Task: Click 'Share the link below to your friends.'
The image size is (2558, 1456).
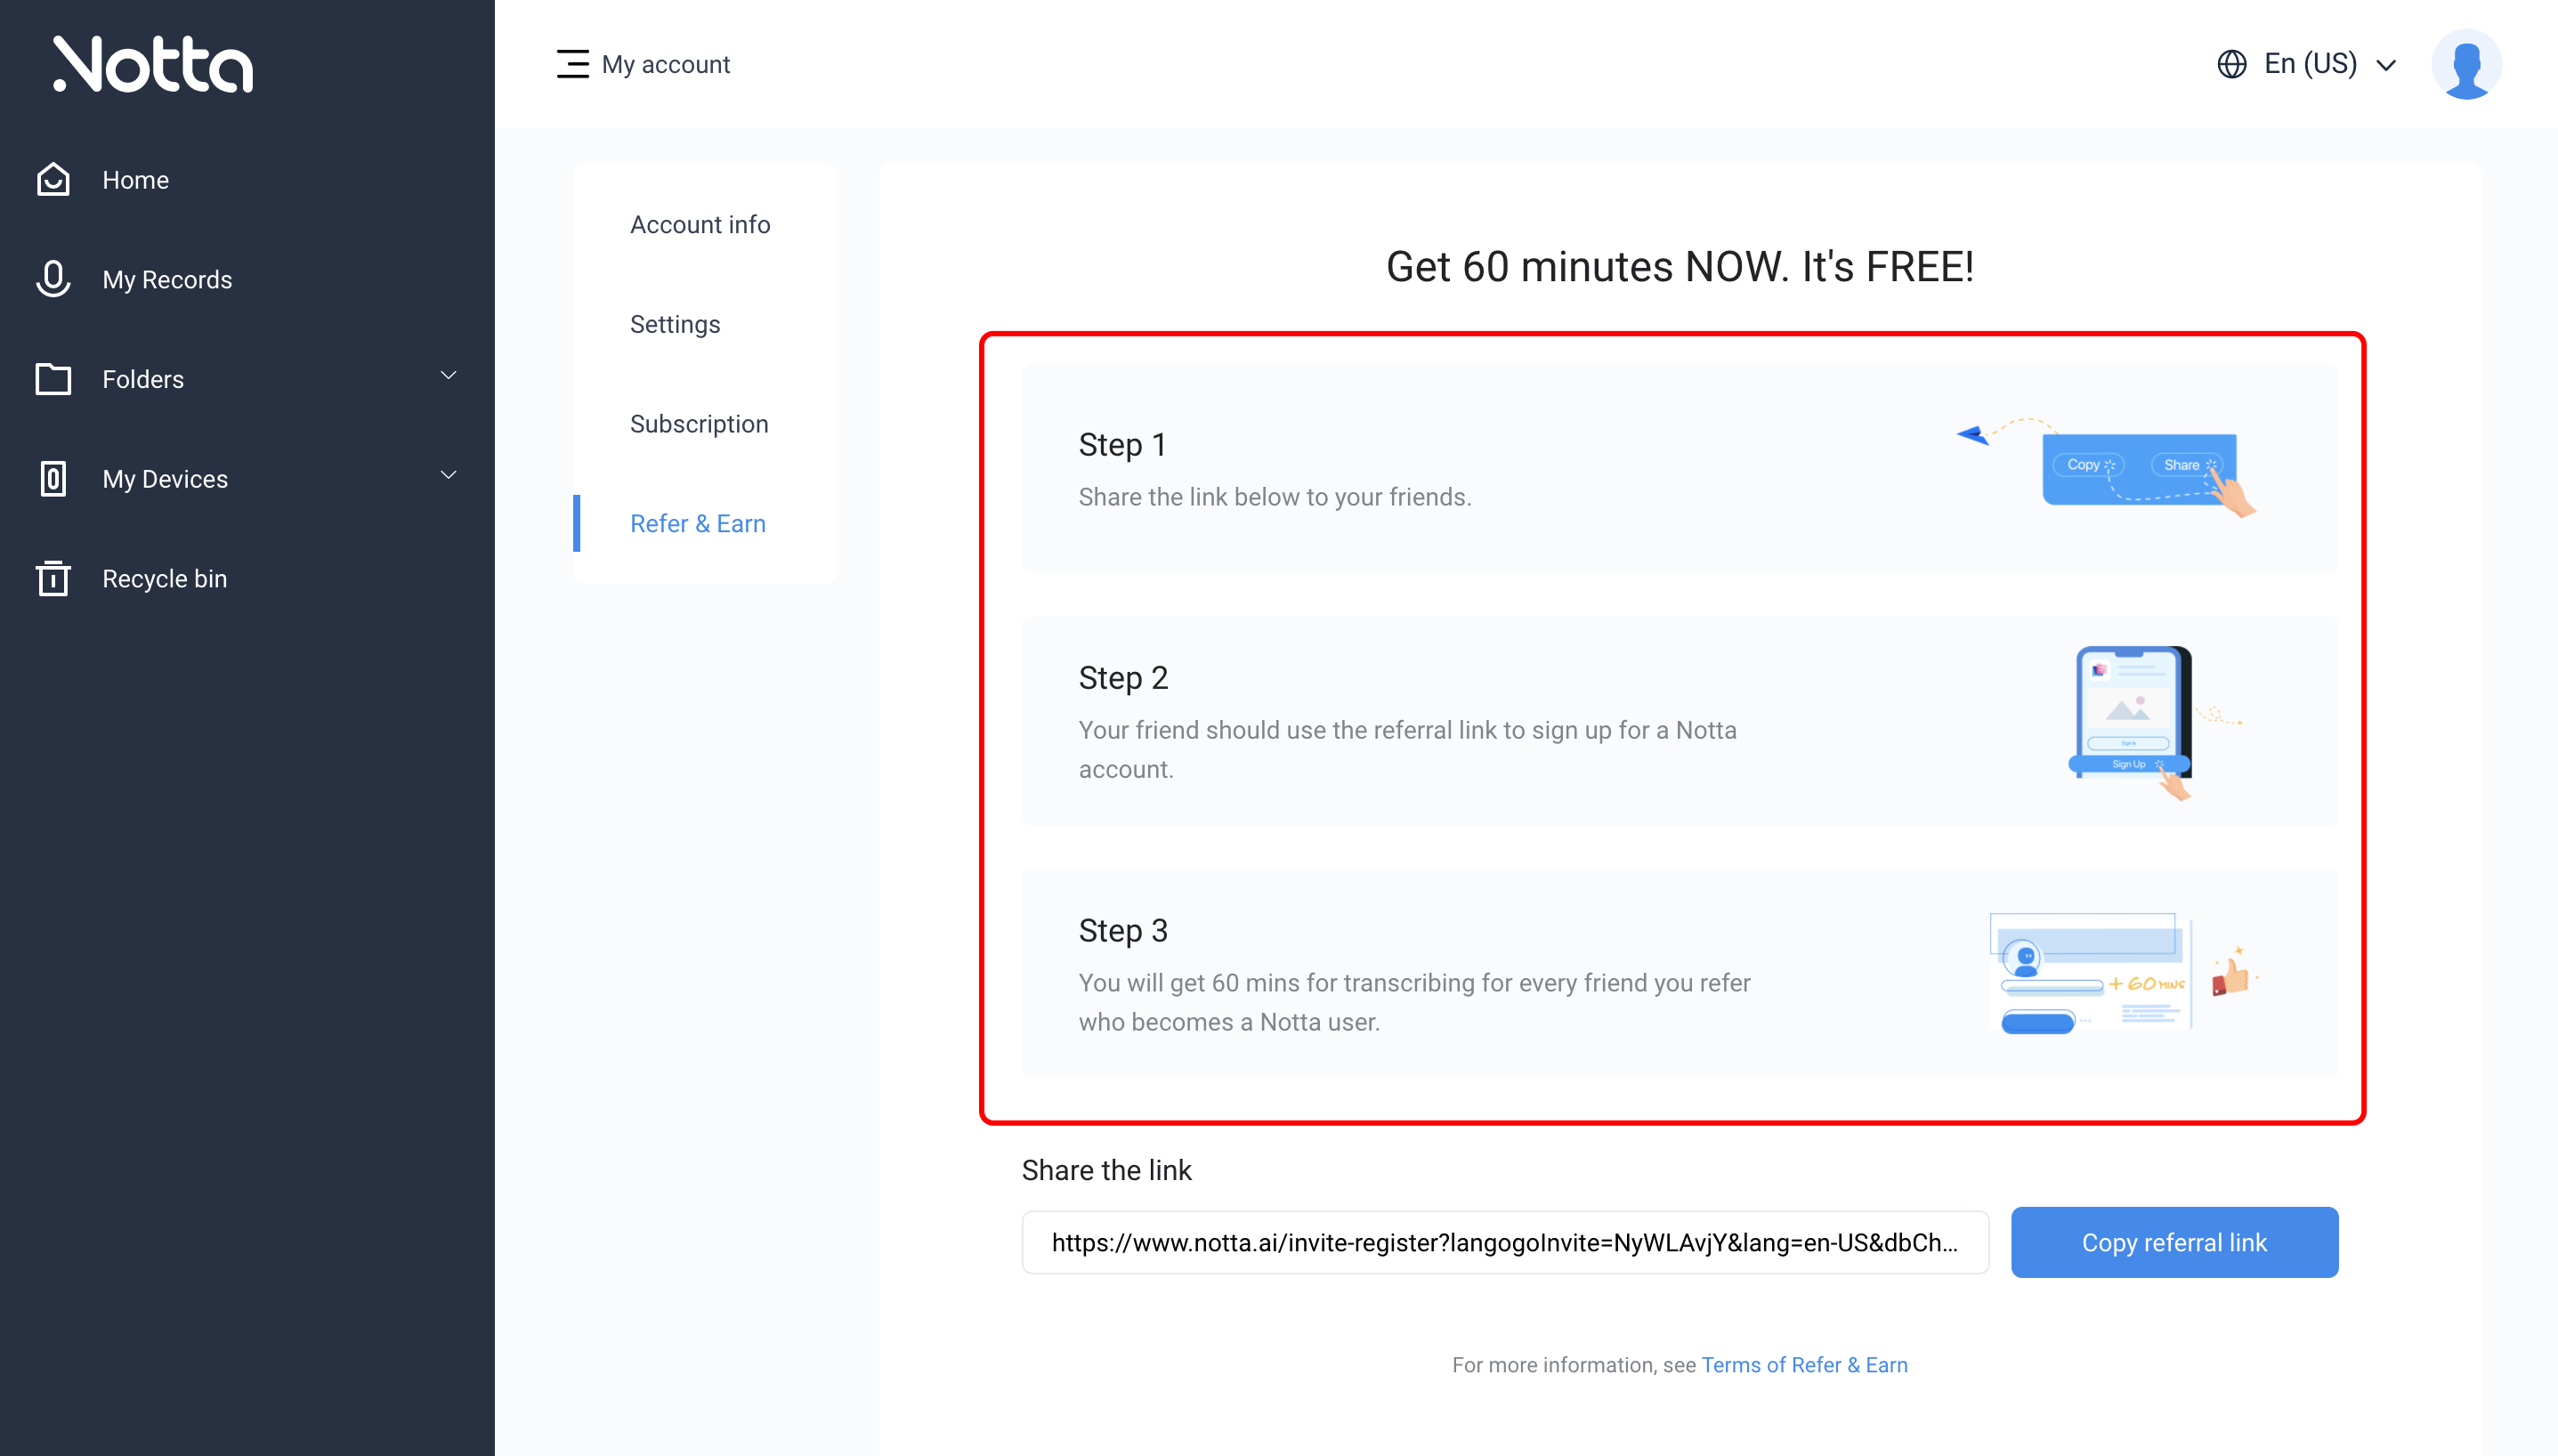Action: pos(1274,497)
